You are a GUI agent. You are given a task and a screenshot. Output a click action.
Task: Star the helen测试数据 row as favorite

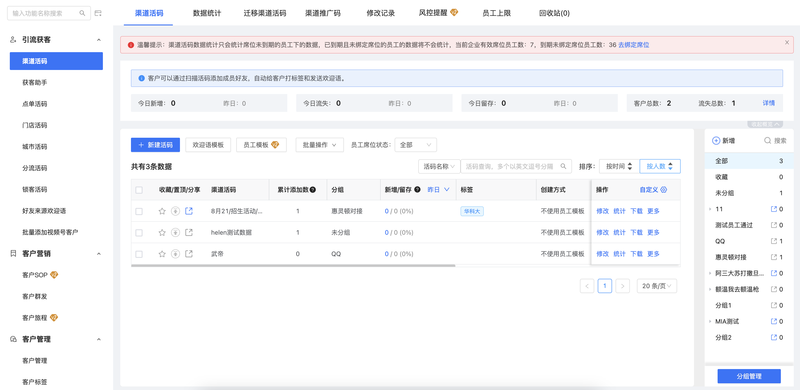tap(162, 233)
